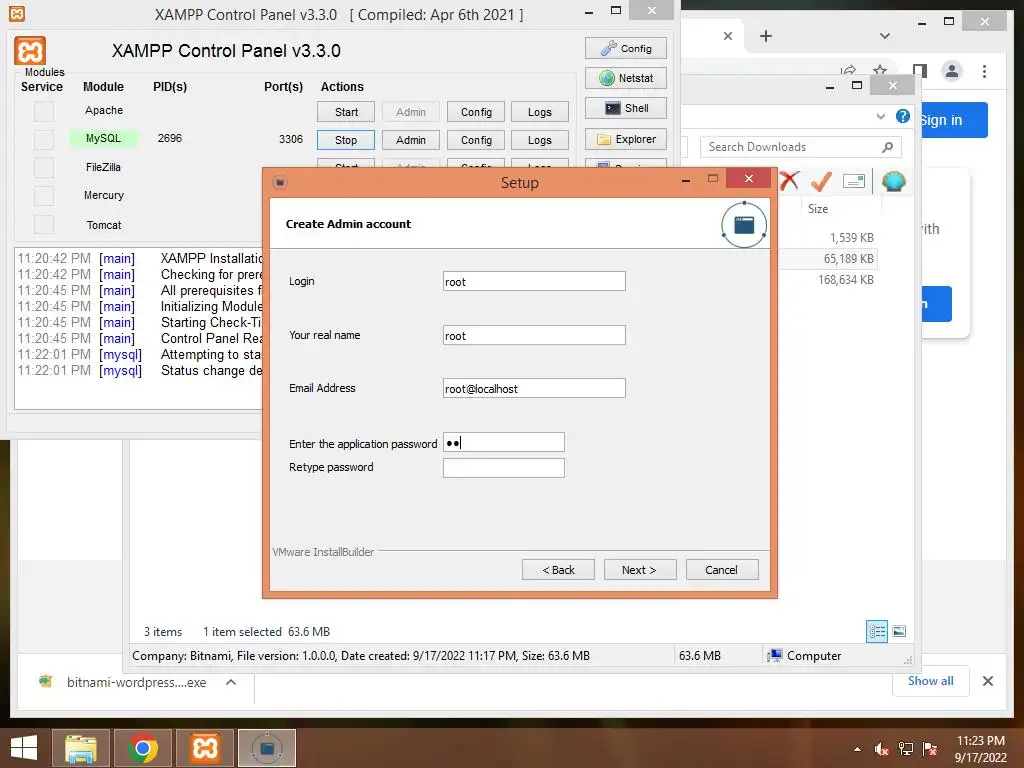
Task: Toggle MySQL service checkbox
Action: pos(44,140)
